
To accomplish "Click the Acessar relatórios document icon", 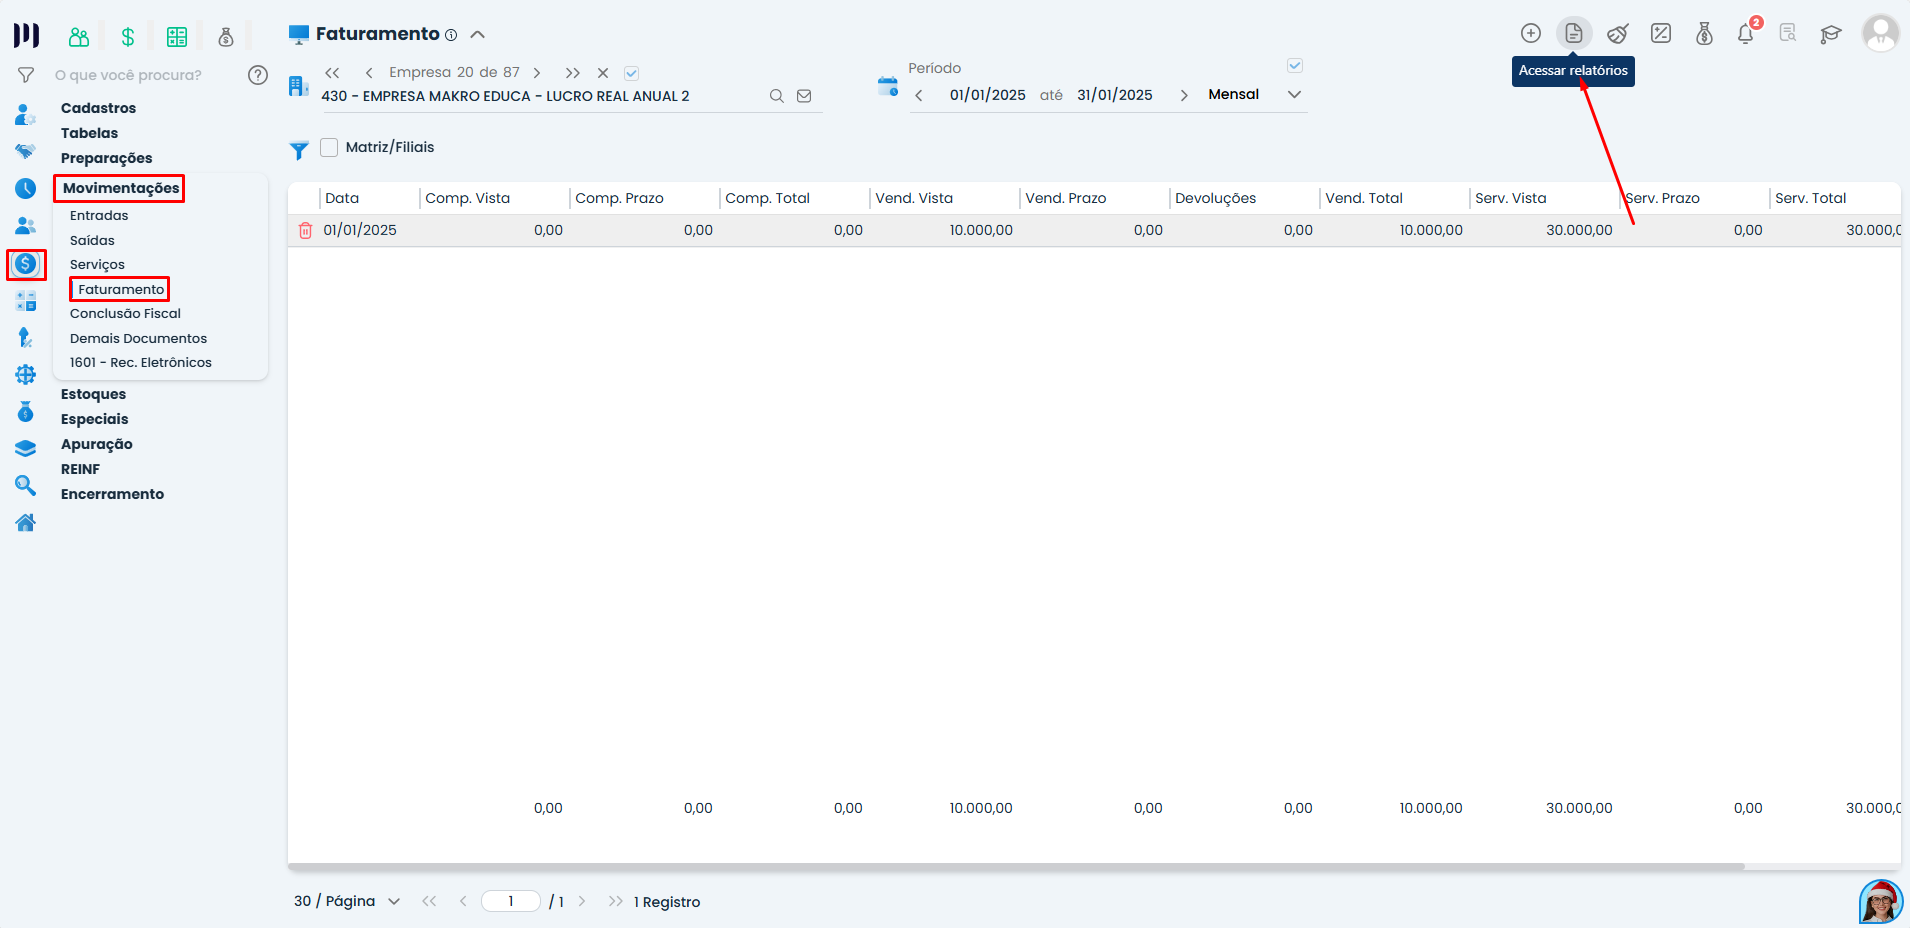I will [x=1573, y=34].
